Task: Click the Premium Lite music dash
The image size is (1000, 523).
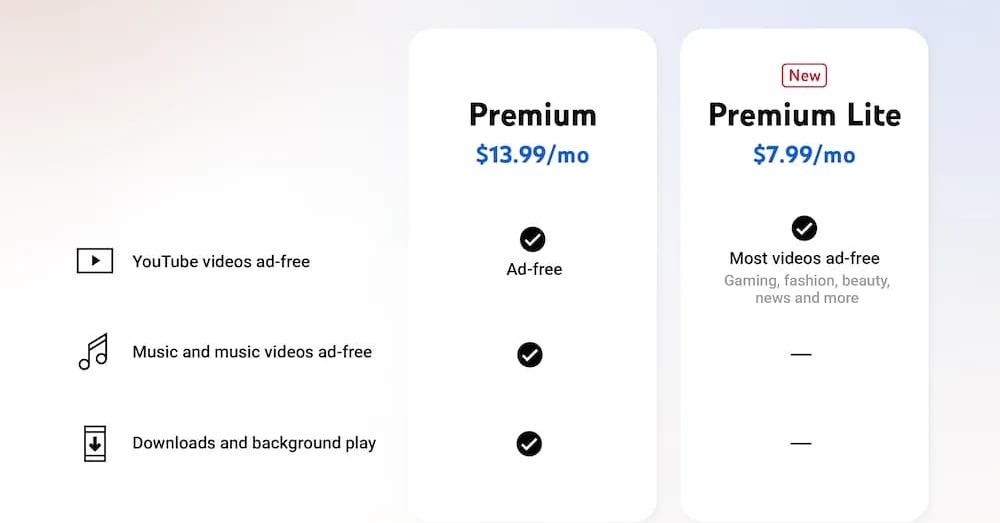Action: pos(800,354)
